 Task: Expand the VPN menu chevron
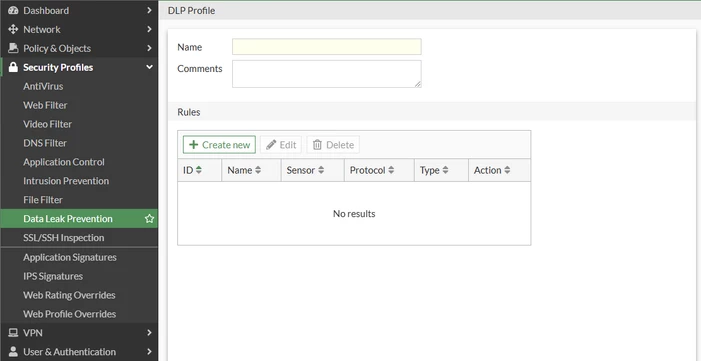pyautogui.click(x=149, y=333)
